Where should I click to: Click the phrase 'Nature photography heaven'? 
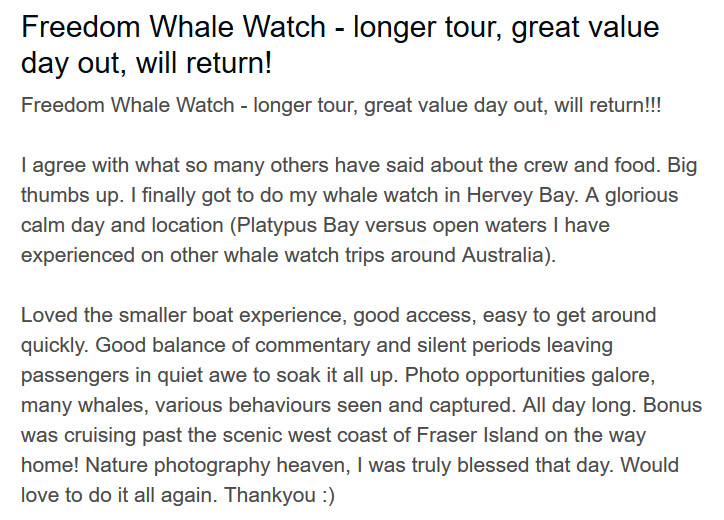215,466
